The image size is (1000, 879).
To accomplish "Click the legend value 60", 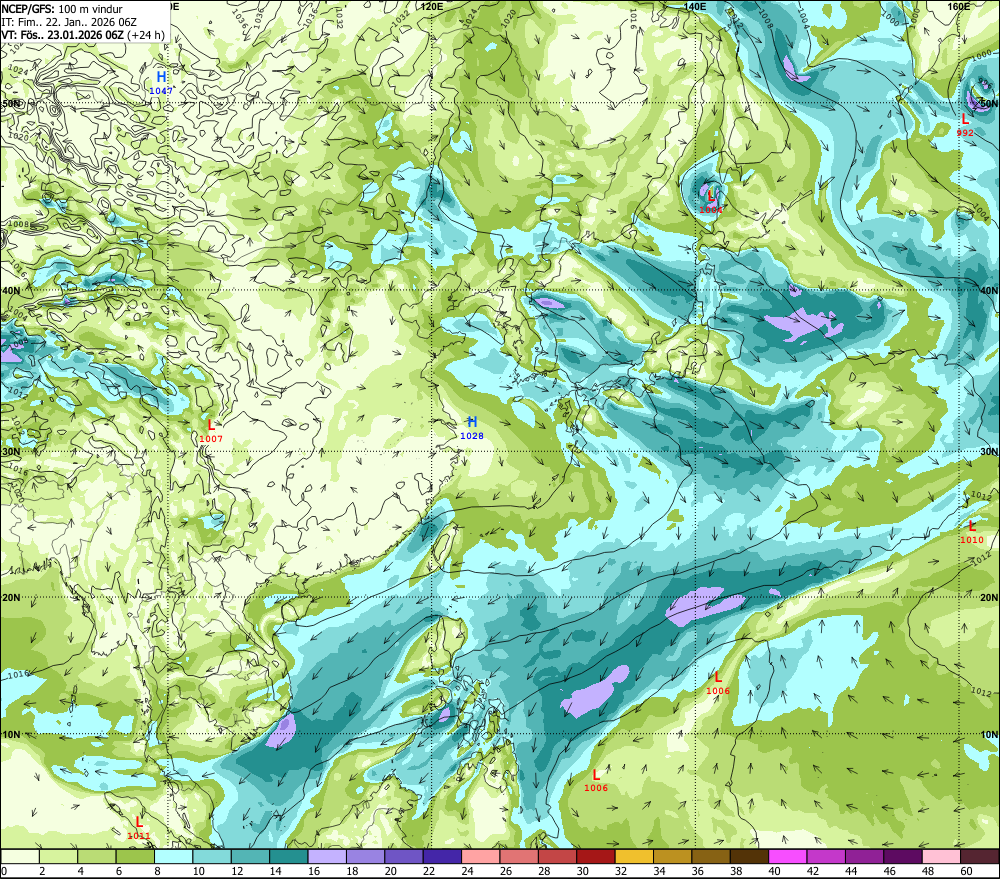I will tap(966, 871).
